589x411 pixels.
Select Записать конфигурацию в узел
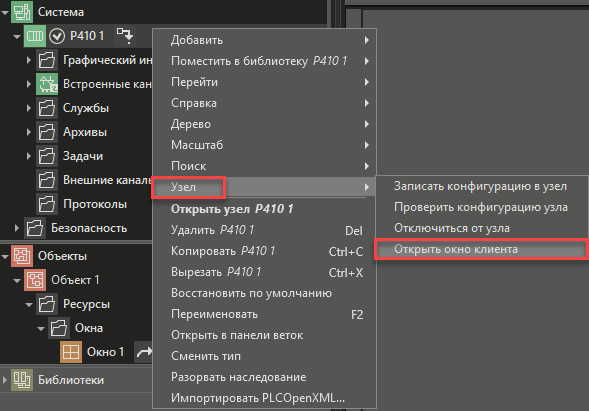(482, 186)
